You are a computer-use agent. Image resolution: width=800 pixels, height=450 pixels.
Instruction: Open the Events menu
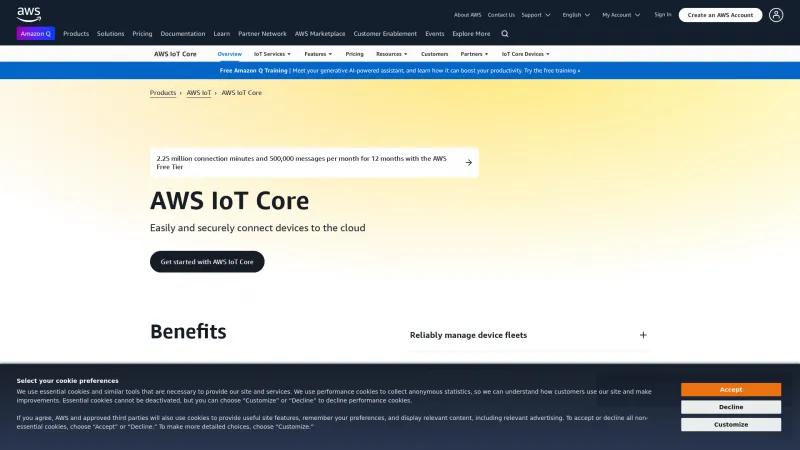point(435,34)
